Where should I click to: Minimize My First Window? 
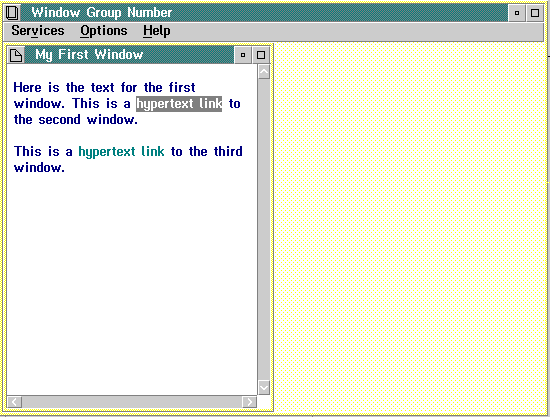pyautogui.click(x=243, y=55)
